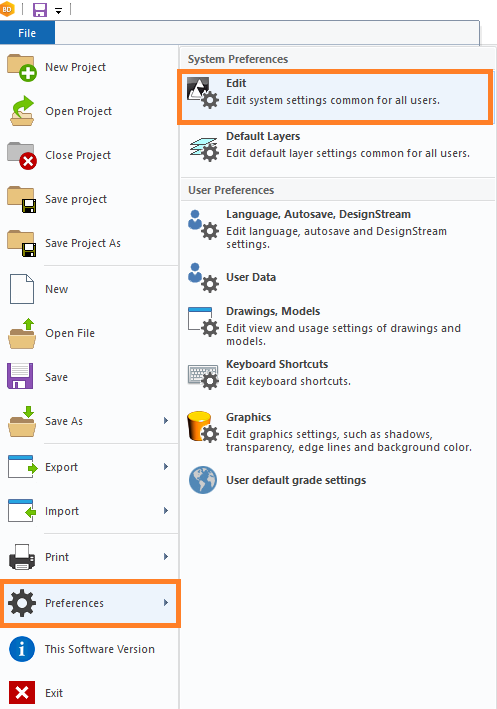Click the New Project folder icon
497x709 pixels.
tap(22, 67)
